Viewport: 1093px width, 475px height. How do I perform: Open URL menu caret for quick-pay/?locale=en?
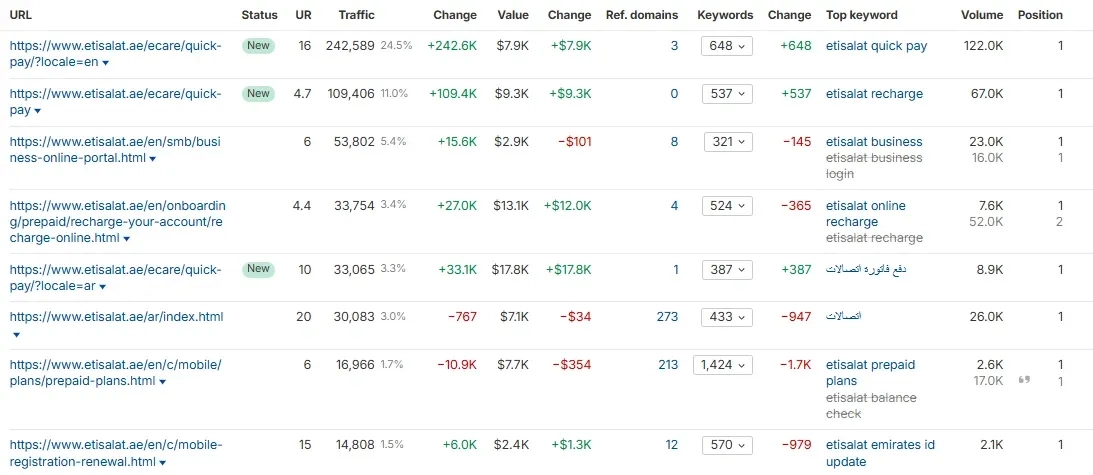[105, 63]
